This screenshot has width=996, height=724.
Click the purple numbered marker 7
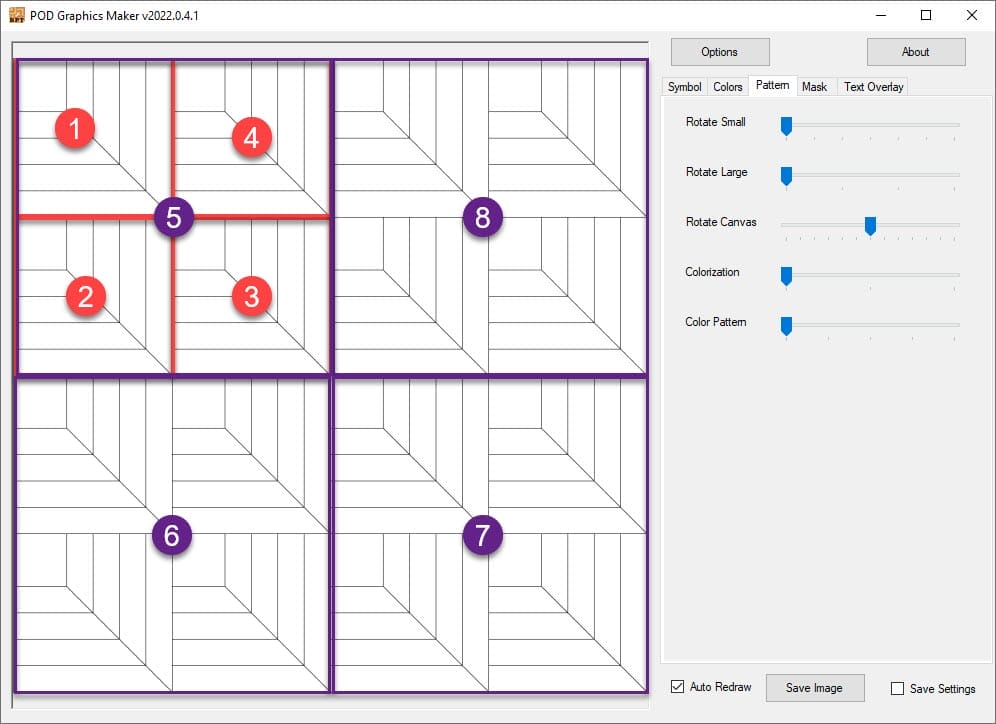point(483,536)
